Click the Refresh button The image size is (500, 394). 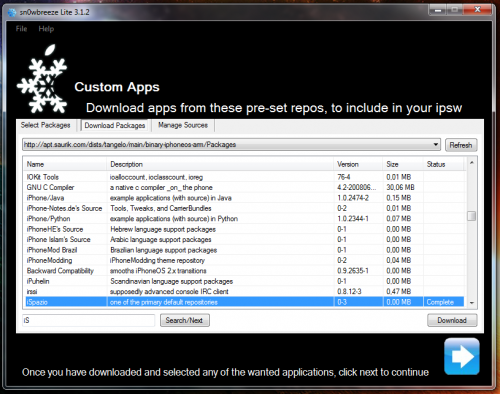[x=461, y=145]
